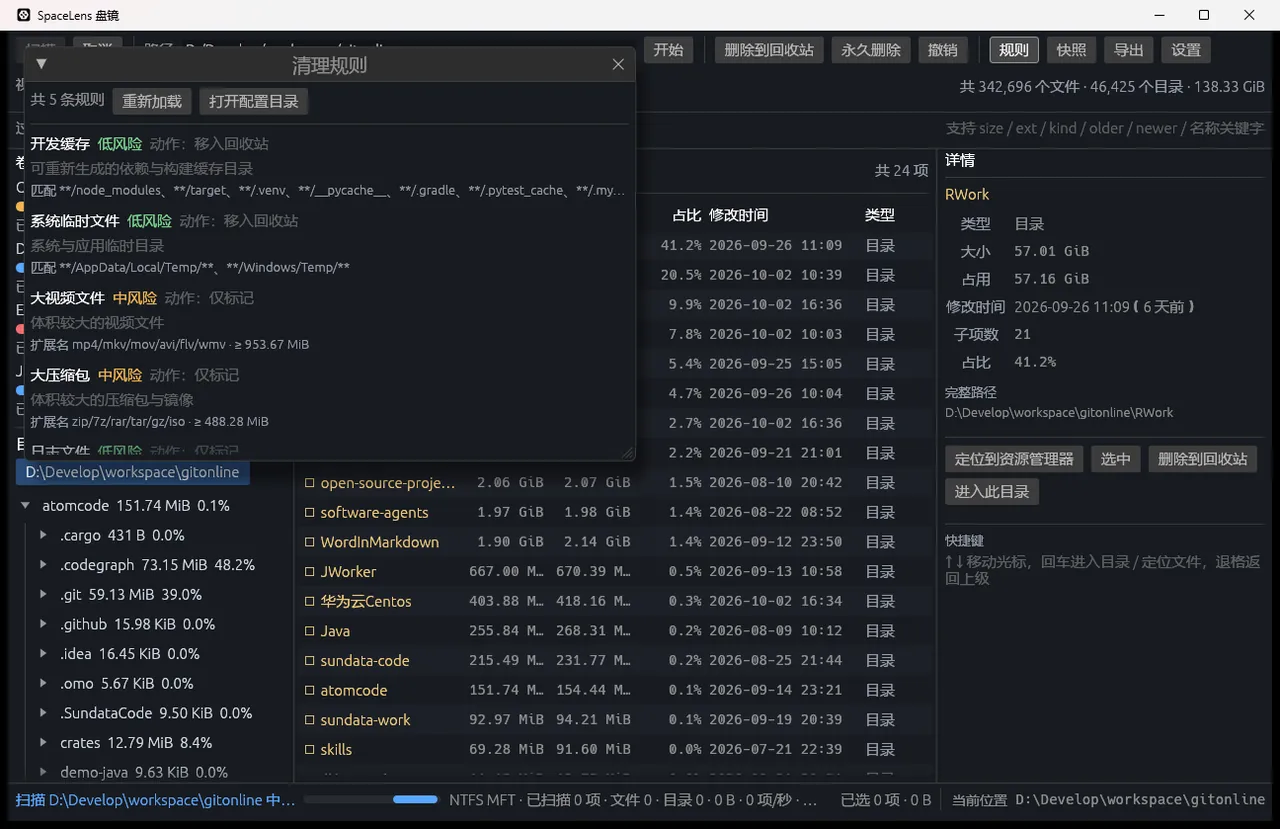
Task: Tick the checkbox beside open-source-proje… folder
Action: point(310,483)
